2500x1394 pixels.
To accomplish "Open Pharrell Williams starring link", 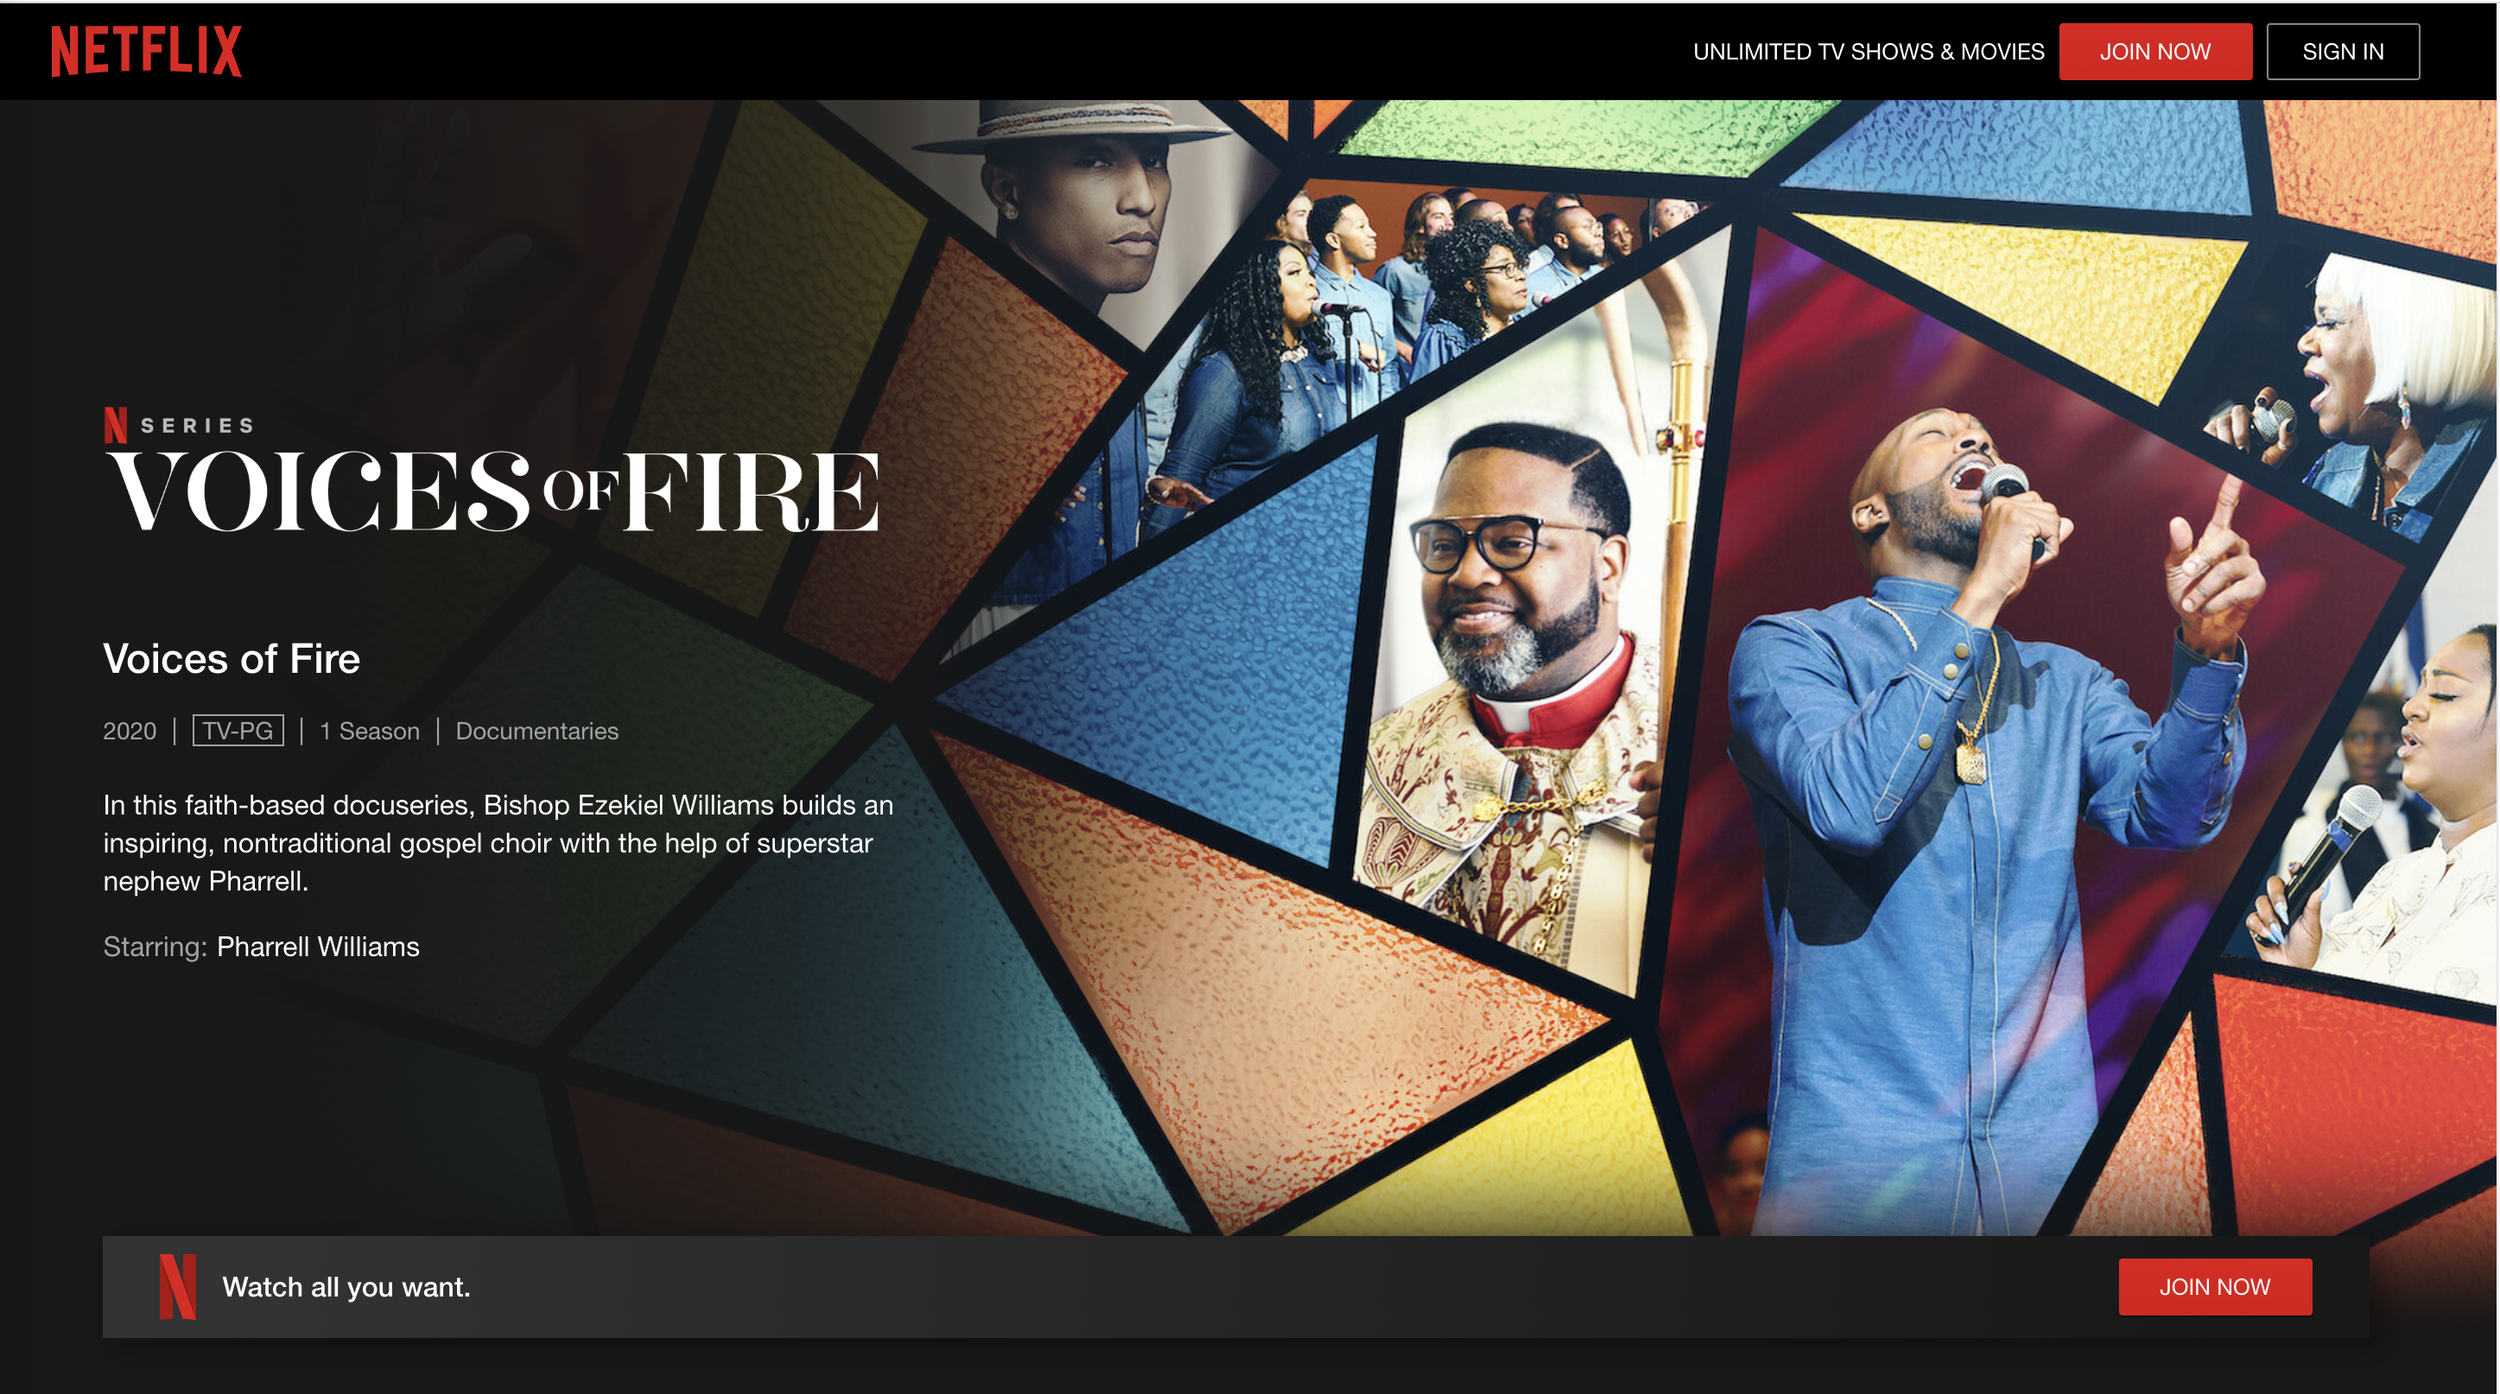I will pyautogui.click(x=318, y=947).
